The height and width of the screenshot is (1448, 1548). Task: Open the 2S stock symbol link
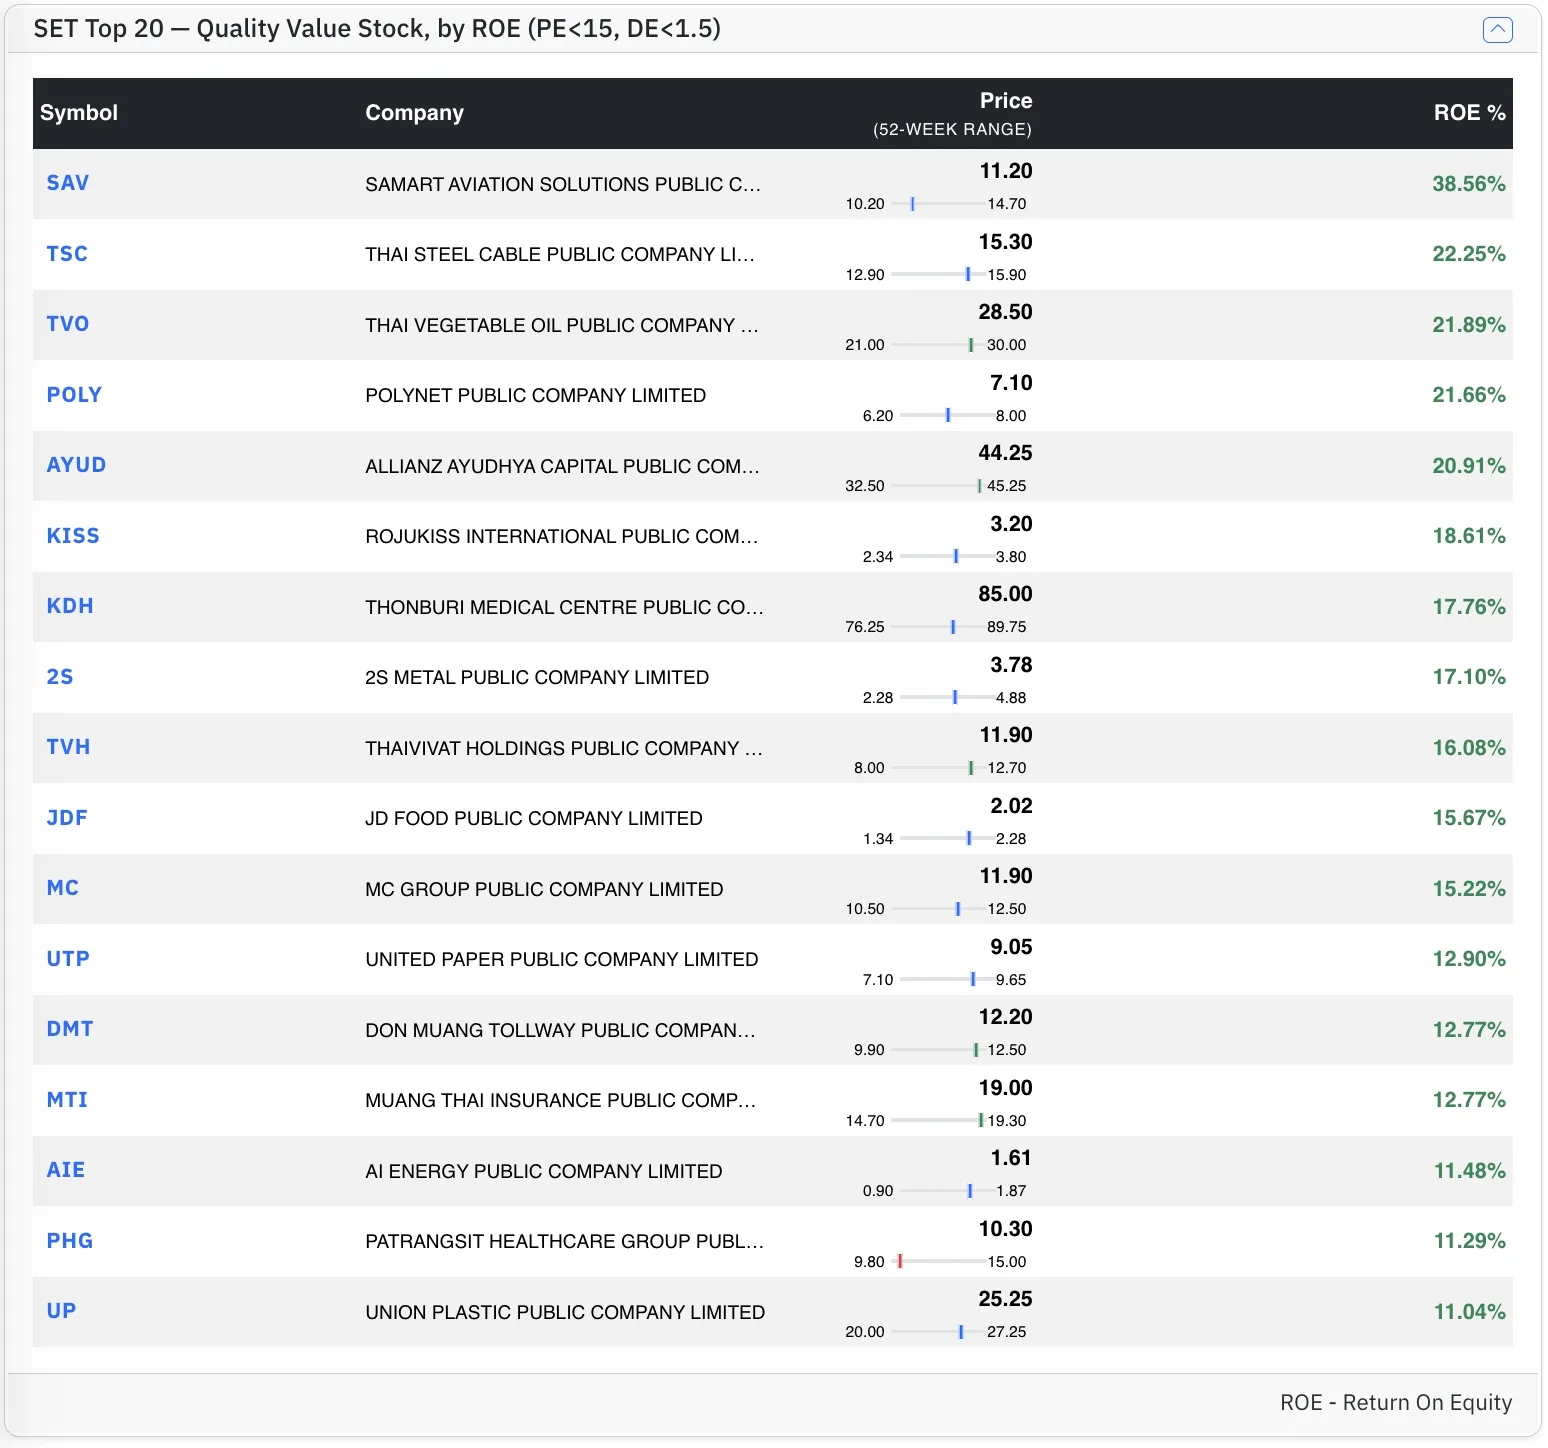click(60, 677)
